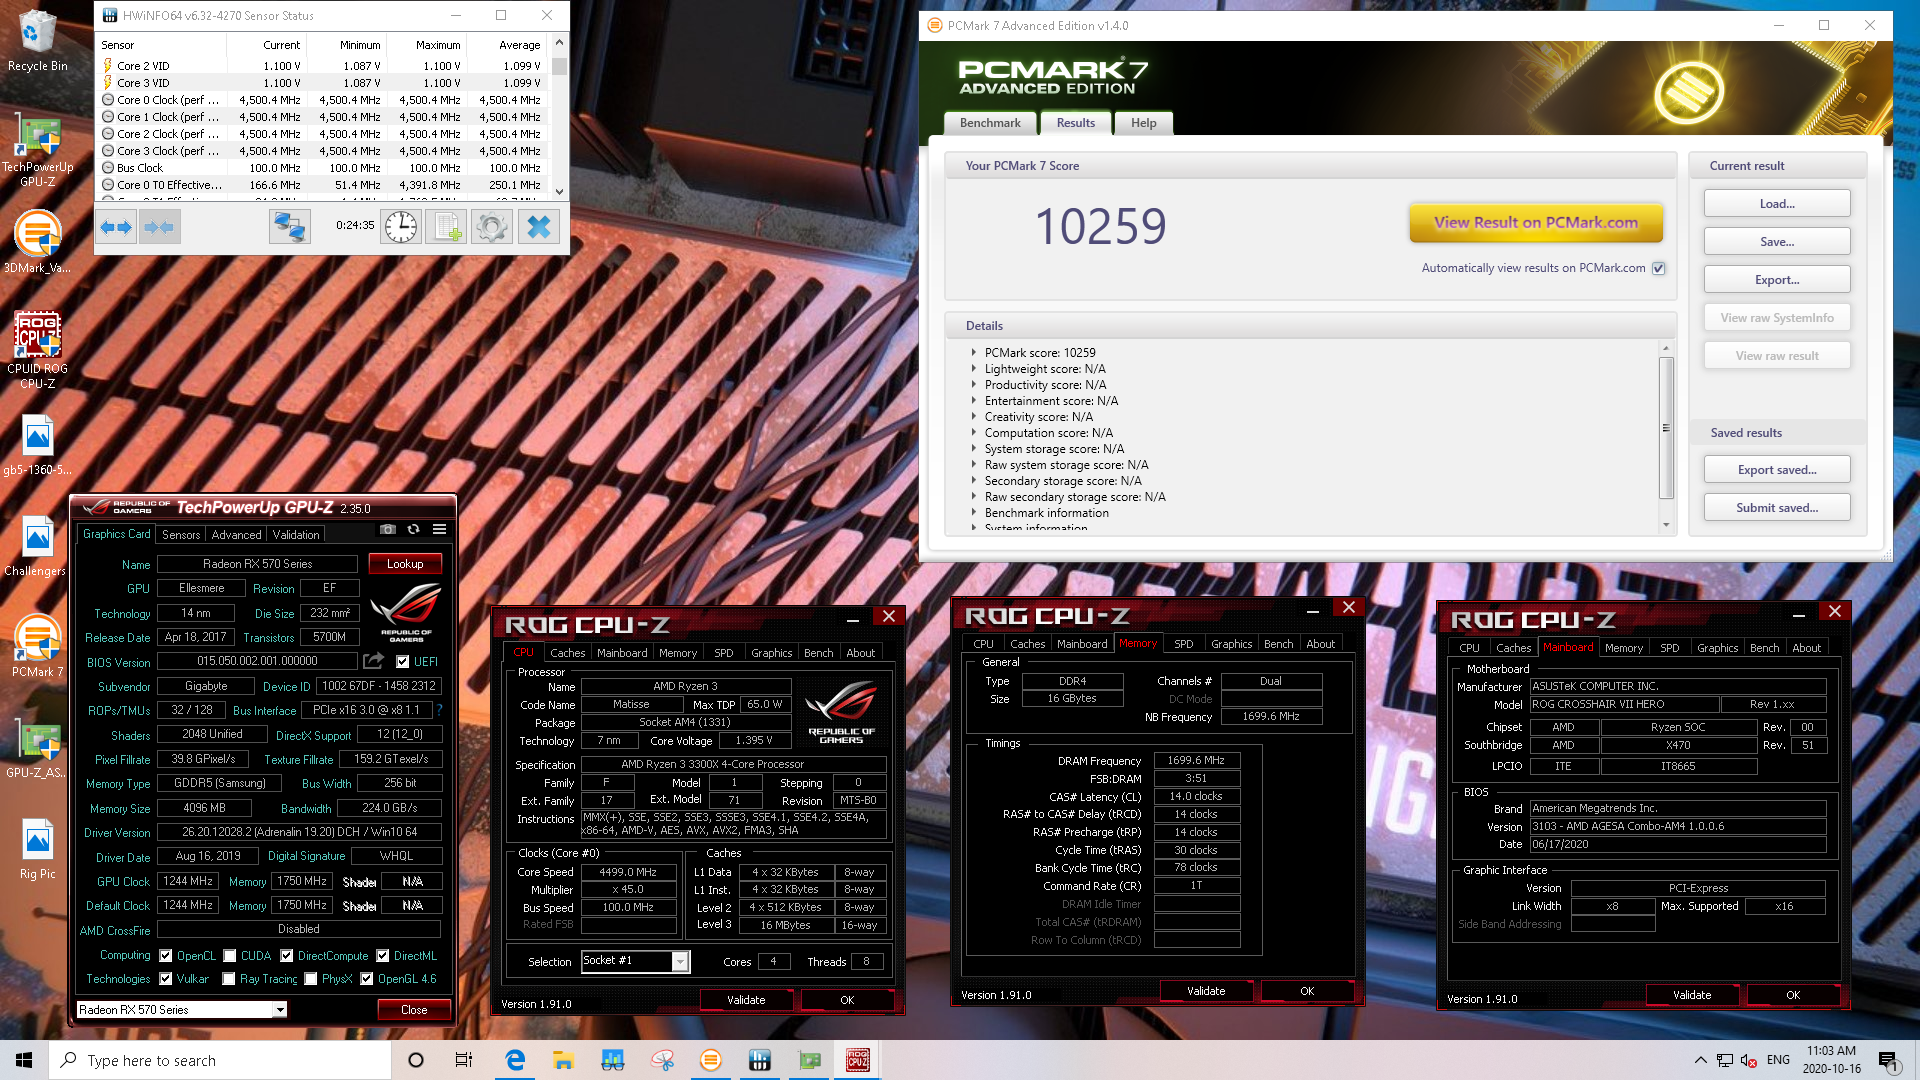Click View Result on PCMark.com button

point(1536,223)
